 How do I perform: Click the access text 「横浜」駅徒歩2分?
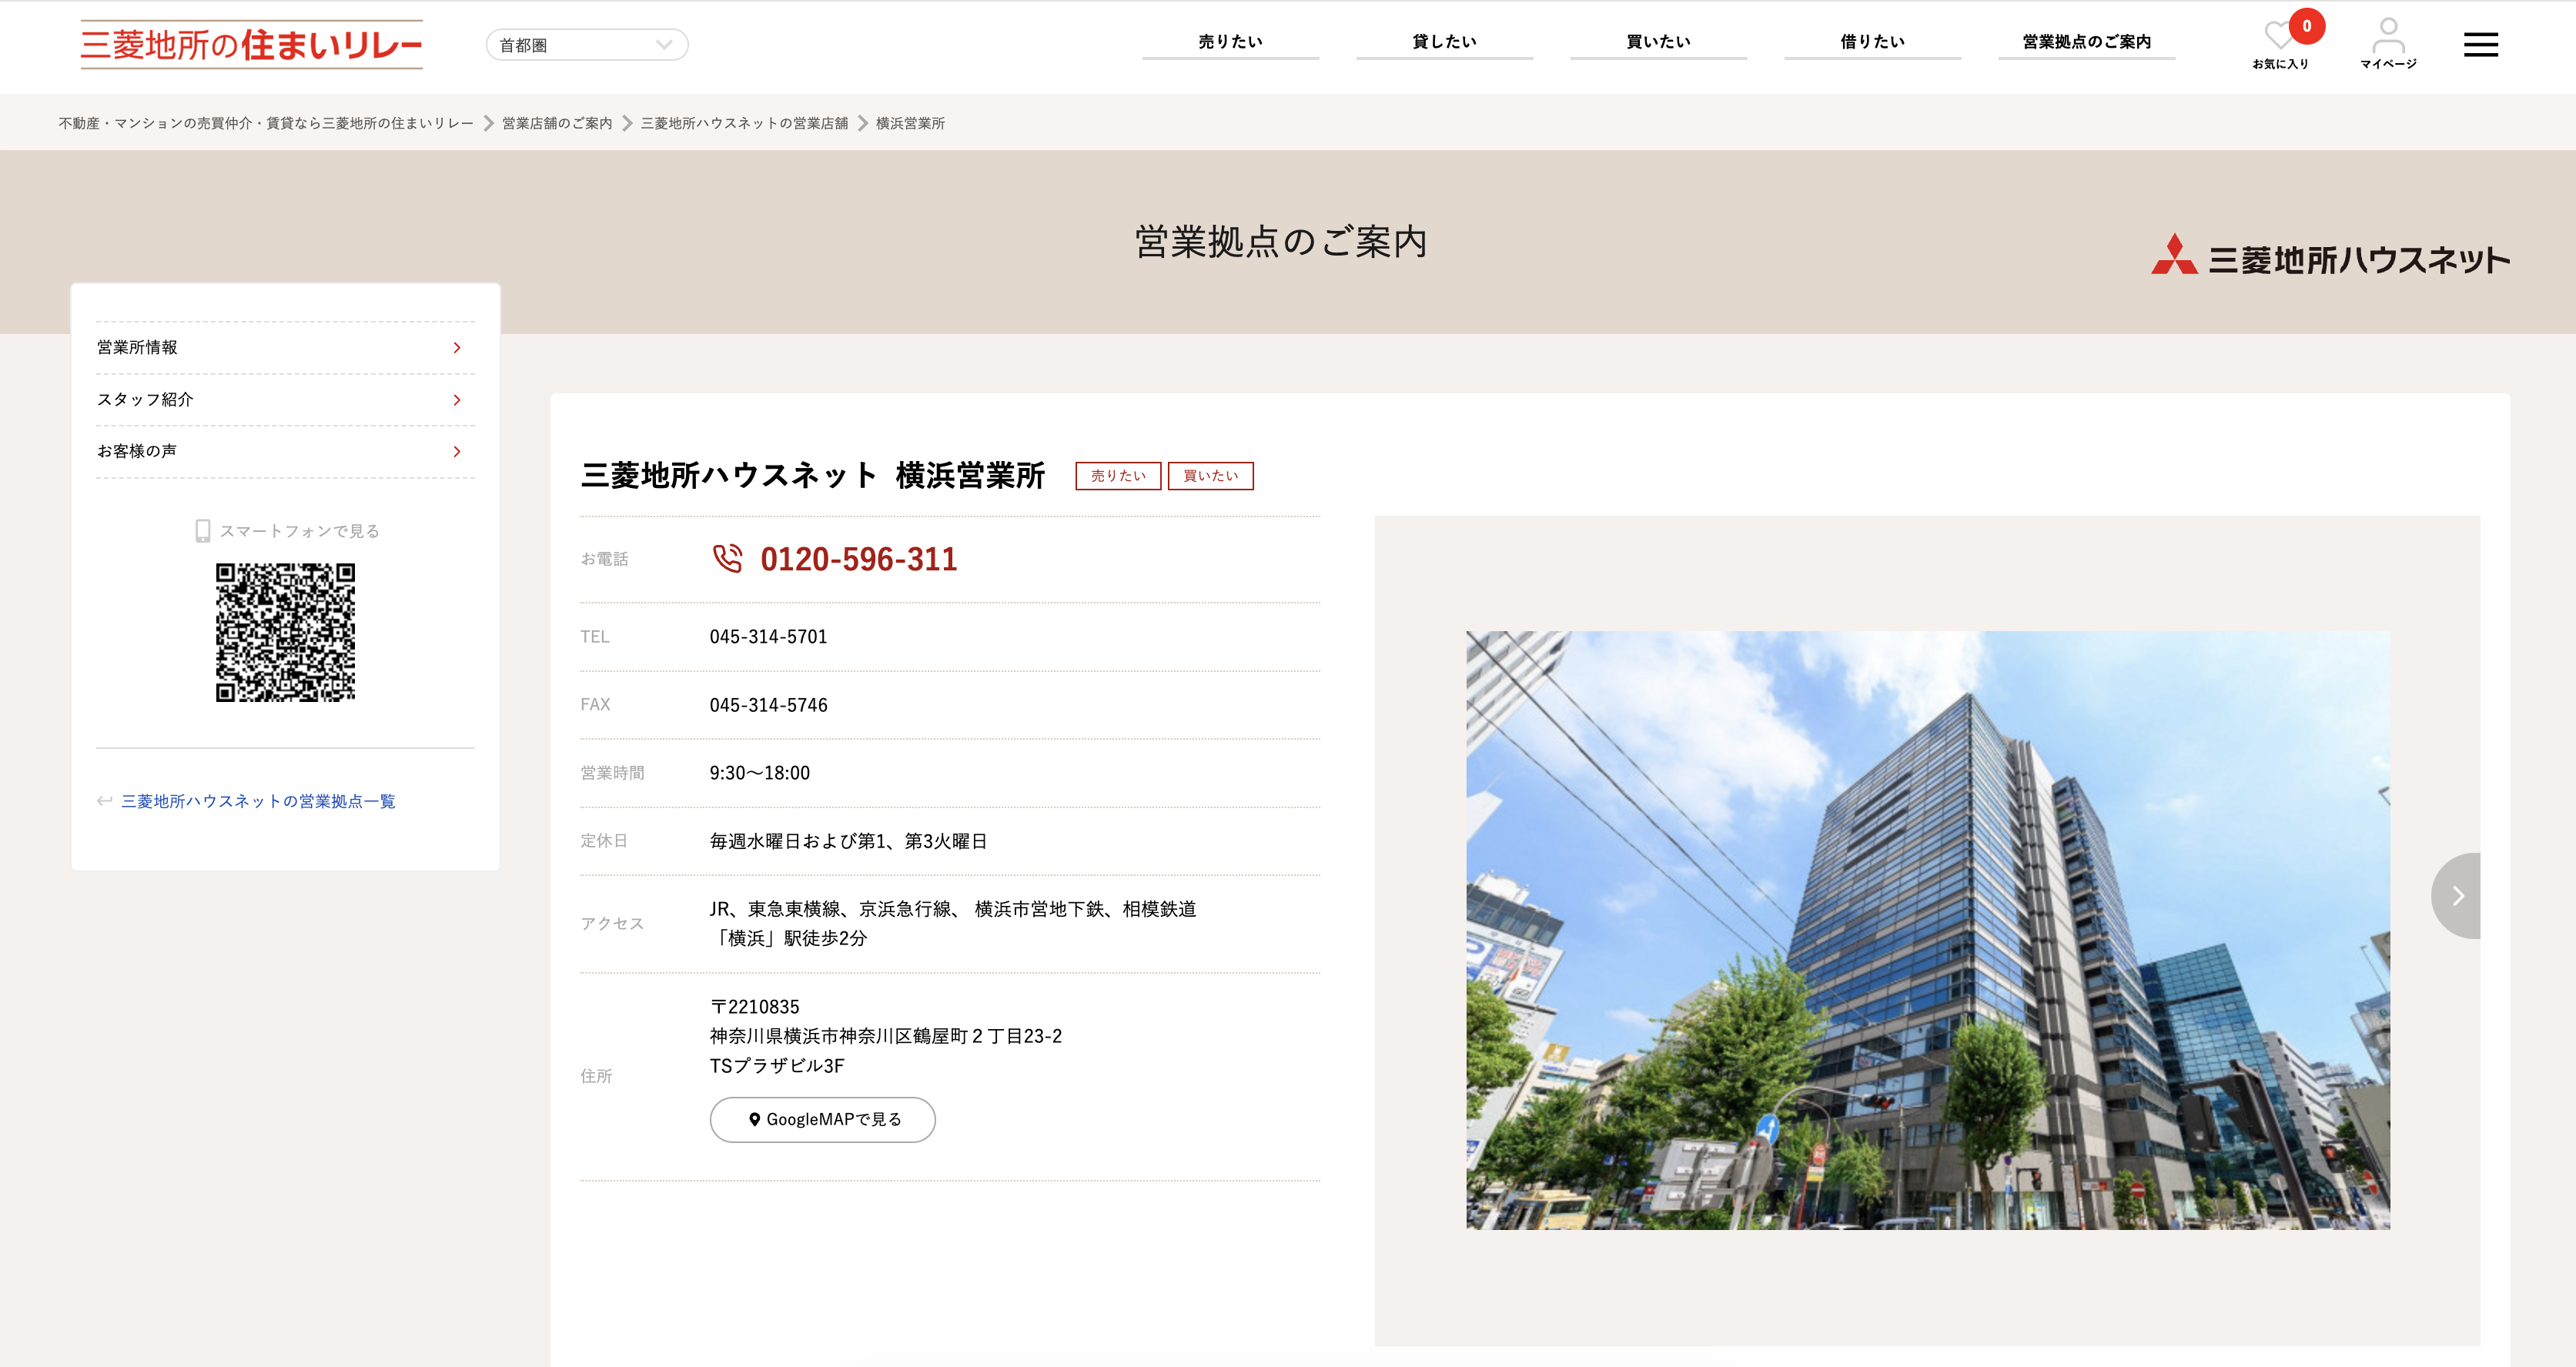point(788,938)
